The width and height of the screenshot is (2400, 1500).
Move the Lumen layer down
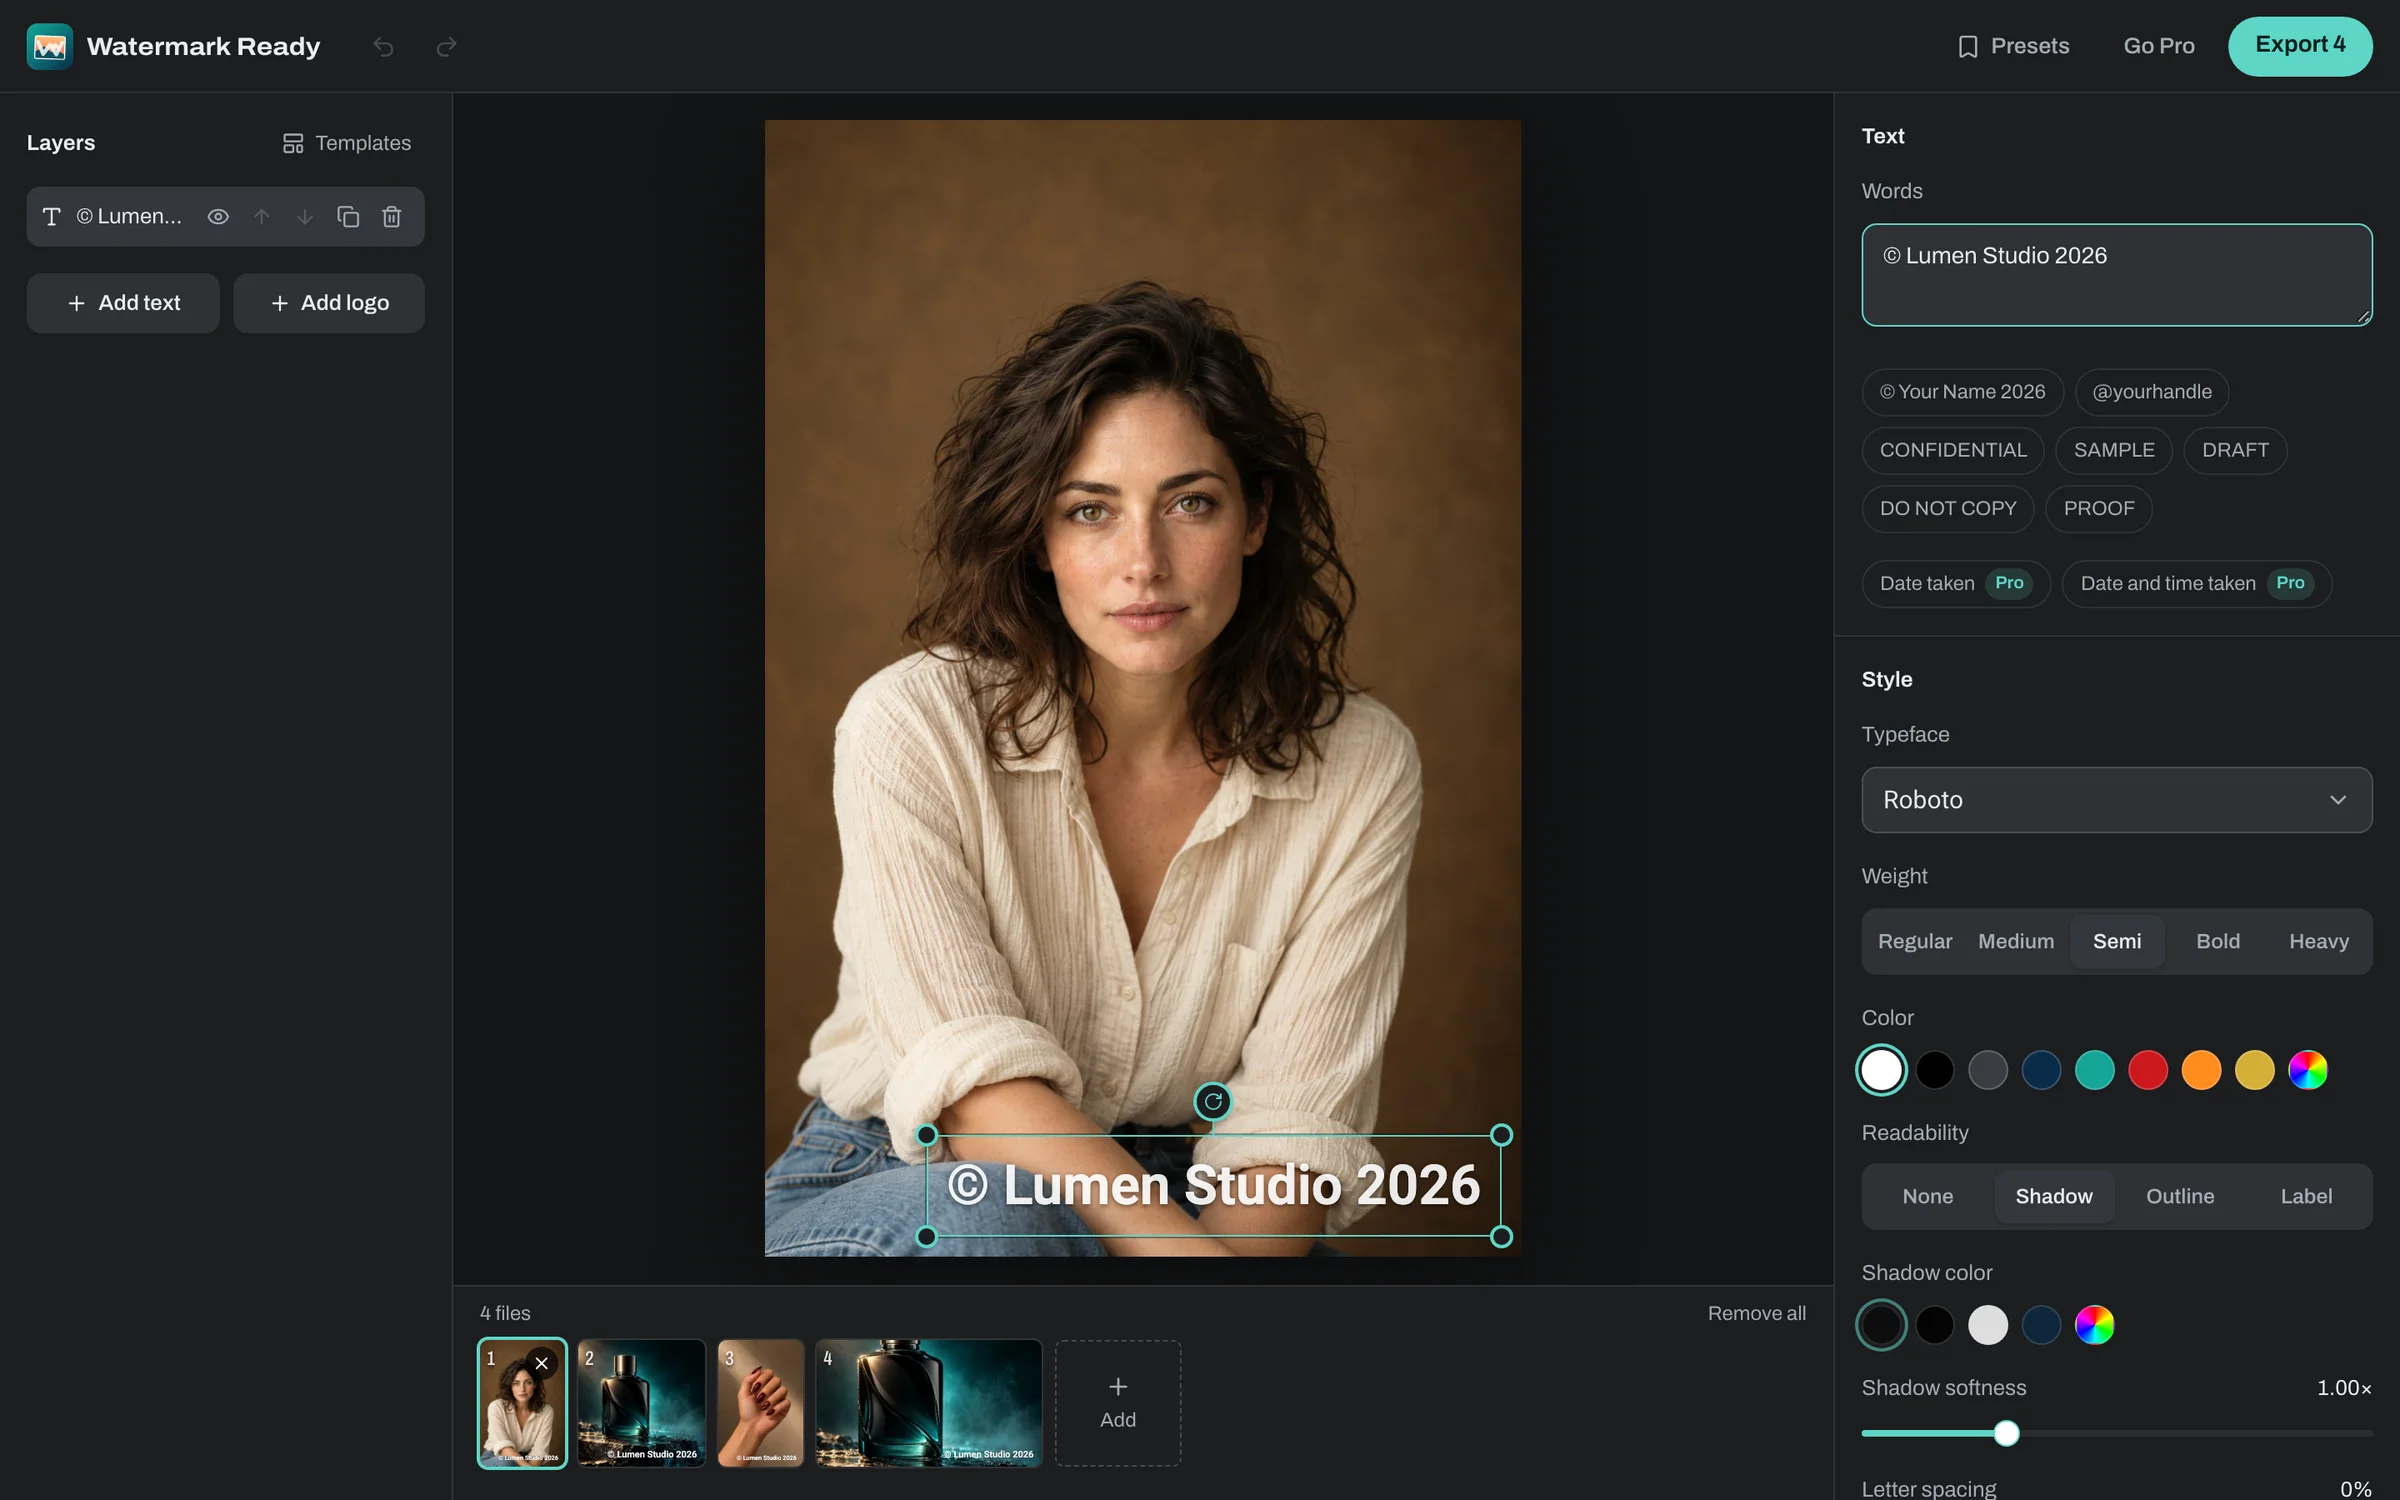pyautogui.click(x=305, y=217)
